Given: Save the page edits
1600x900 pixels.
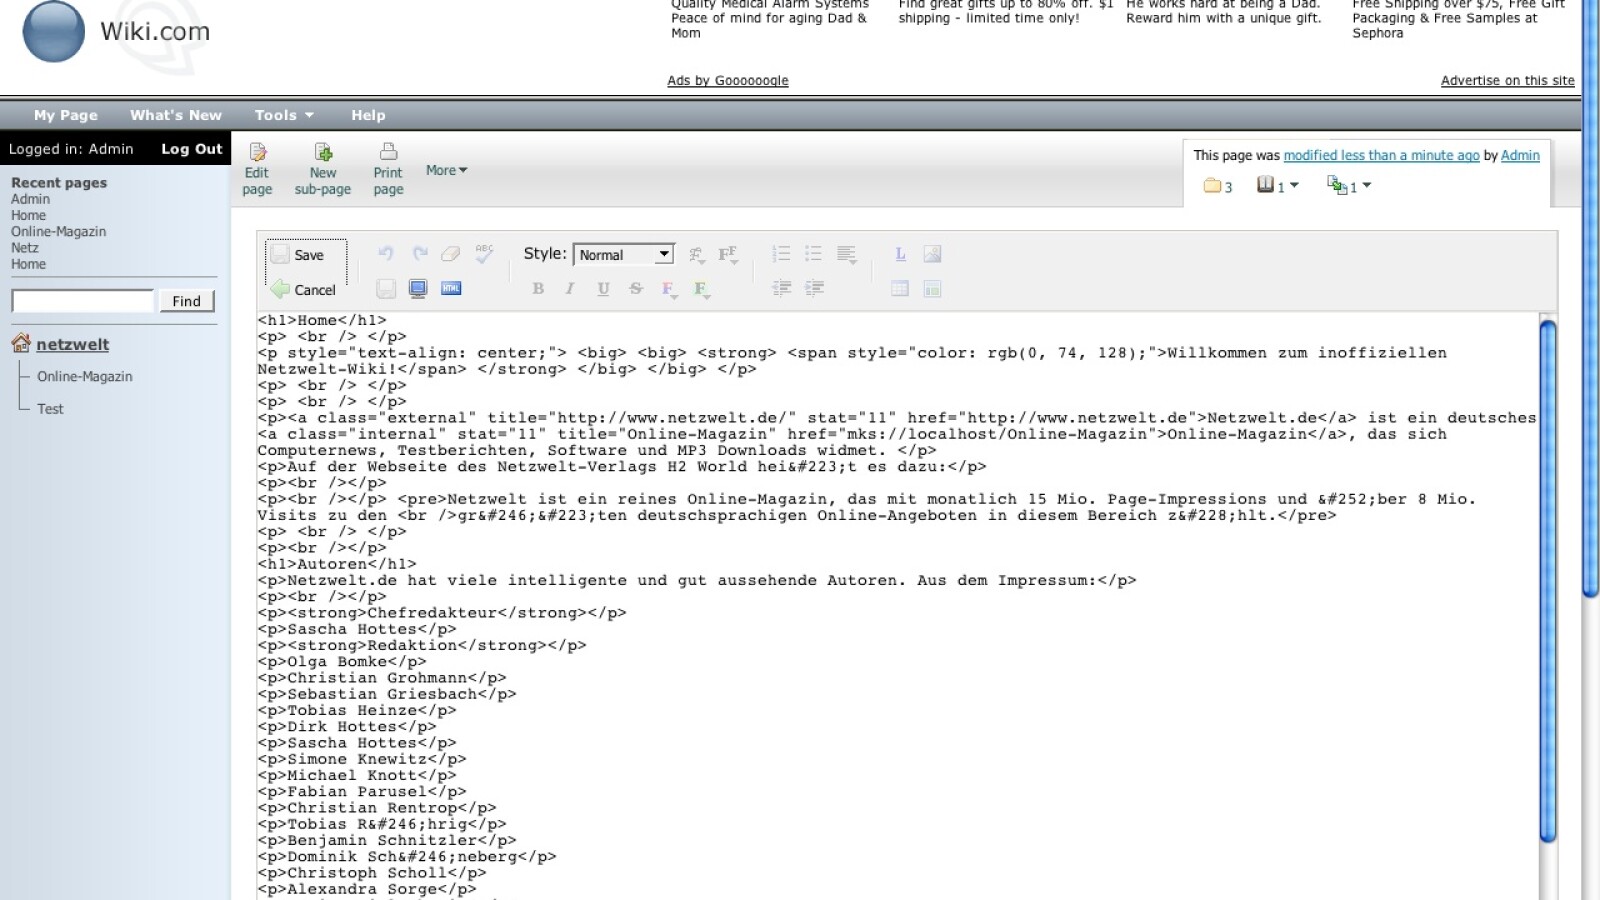Looking at the screenshot, I should point(299,255).
